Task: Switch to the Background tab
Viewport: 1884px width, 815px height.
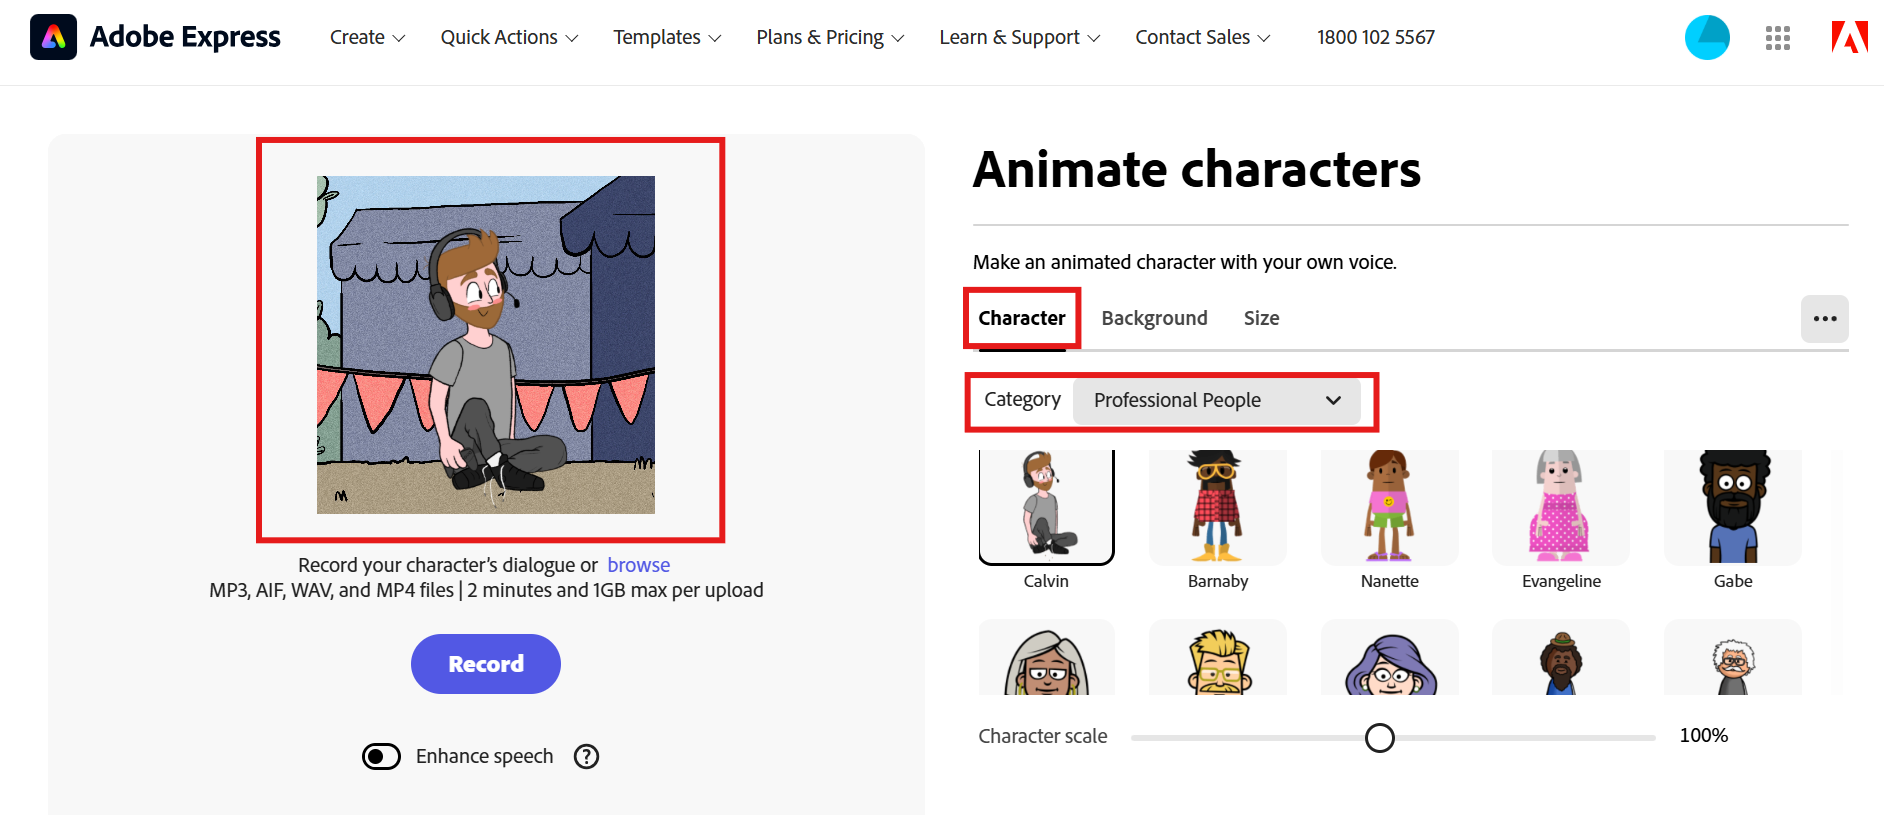Action: click(x=1154, y=318)
